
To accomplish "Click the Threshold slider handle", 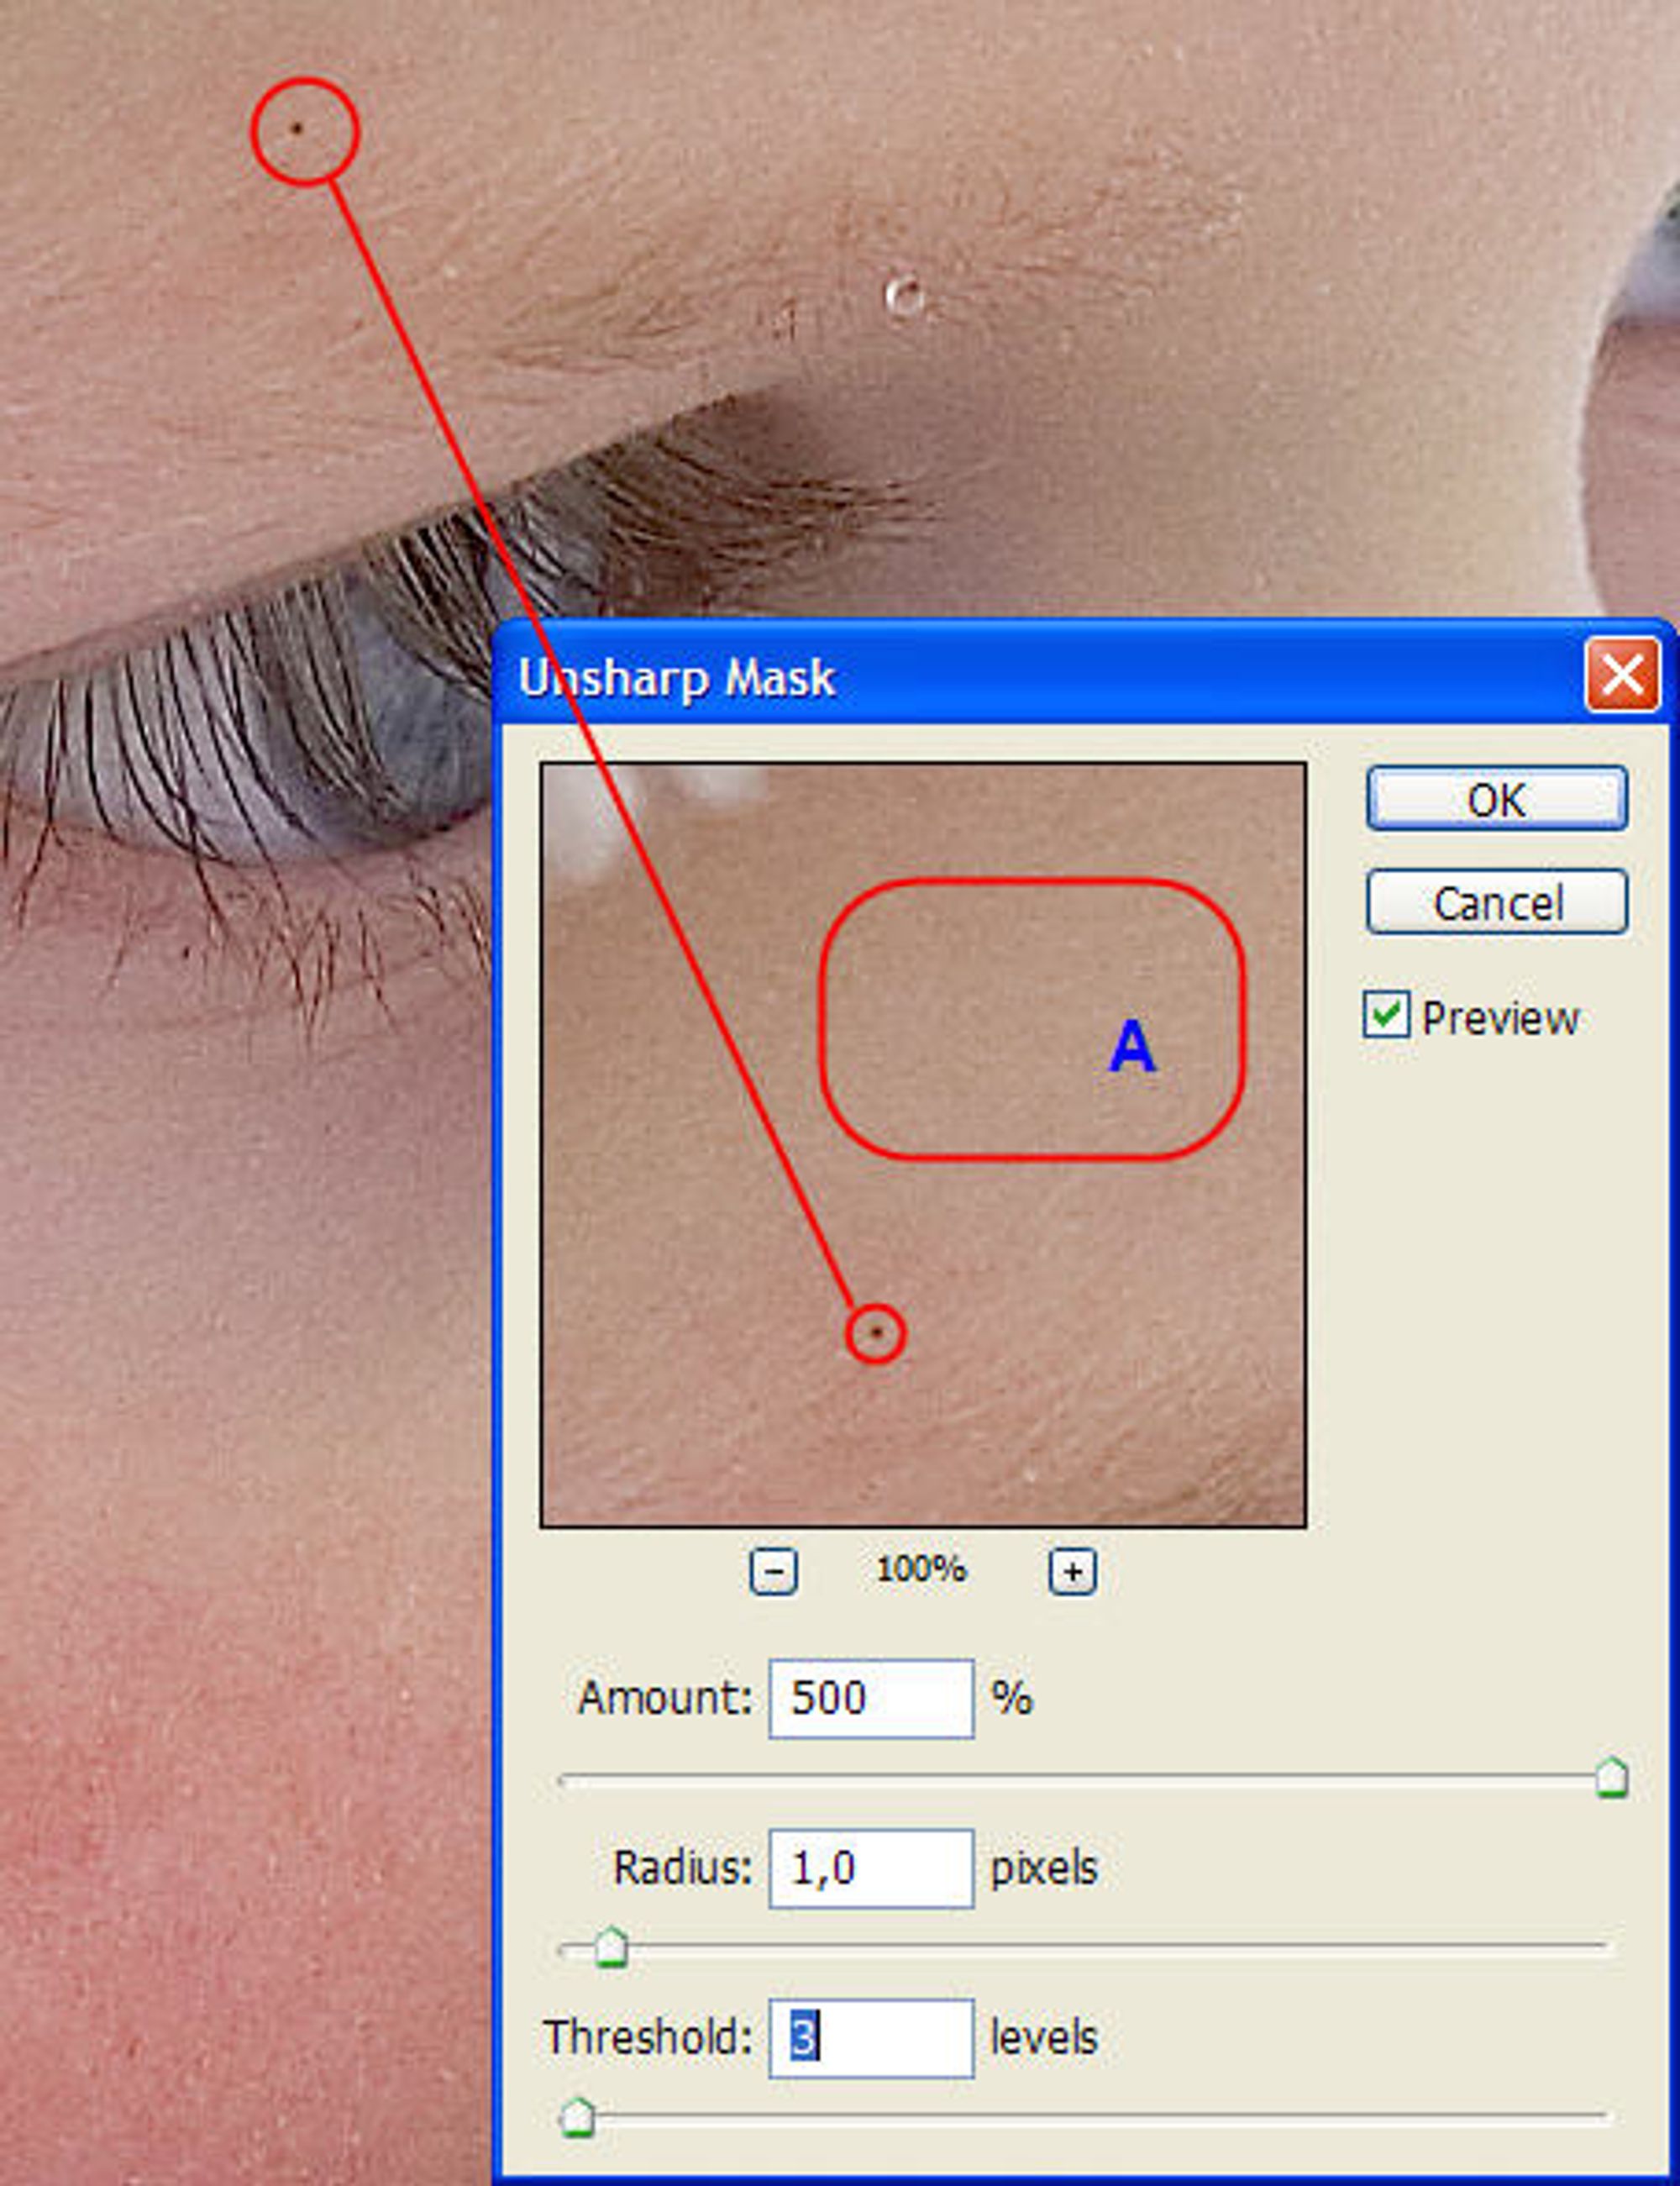I will (577, 2118).
